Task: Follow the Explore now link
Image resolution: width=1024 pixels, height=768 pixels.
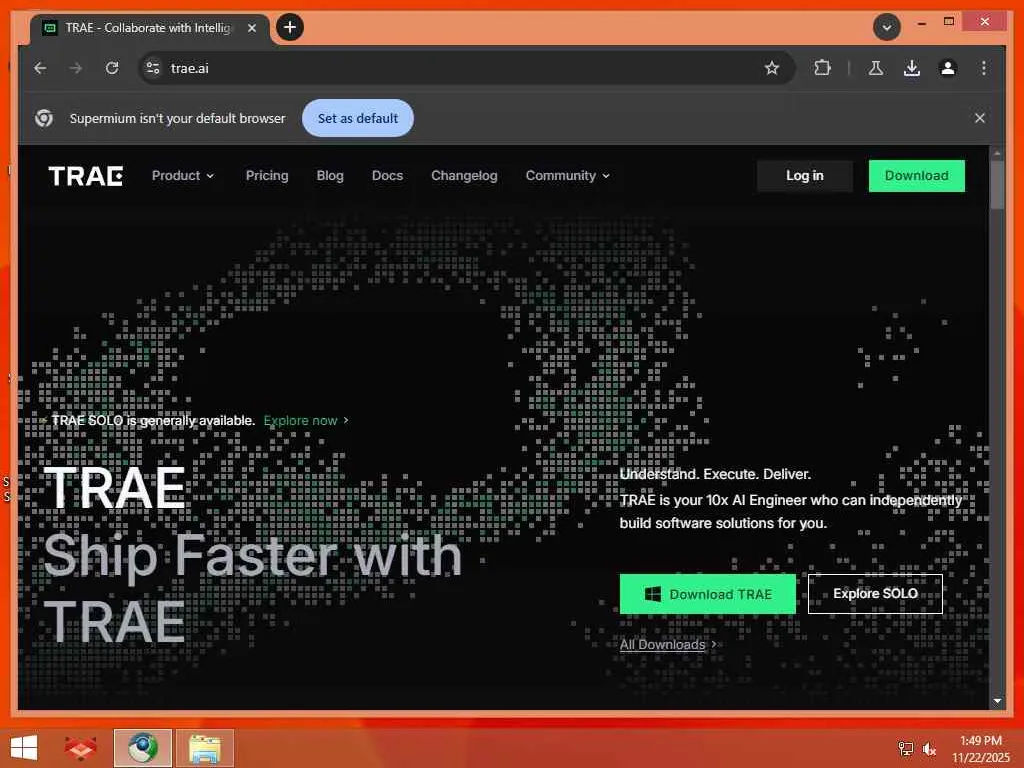Action: (x=306, y=421)
